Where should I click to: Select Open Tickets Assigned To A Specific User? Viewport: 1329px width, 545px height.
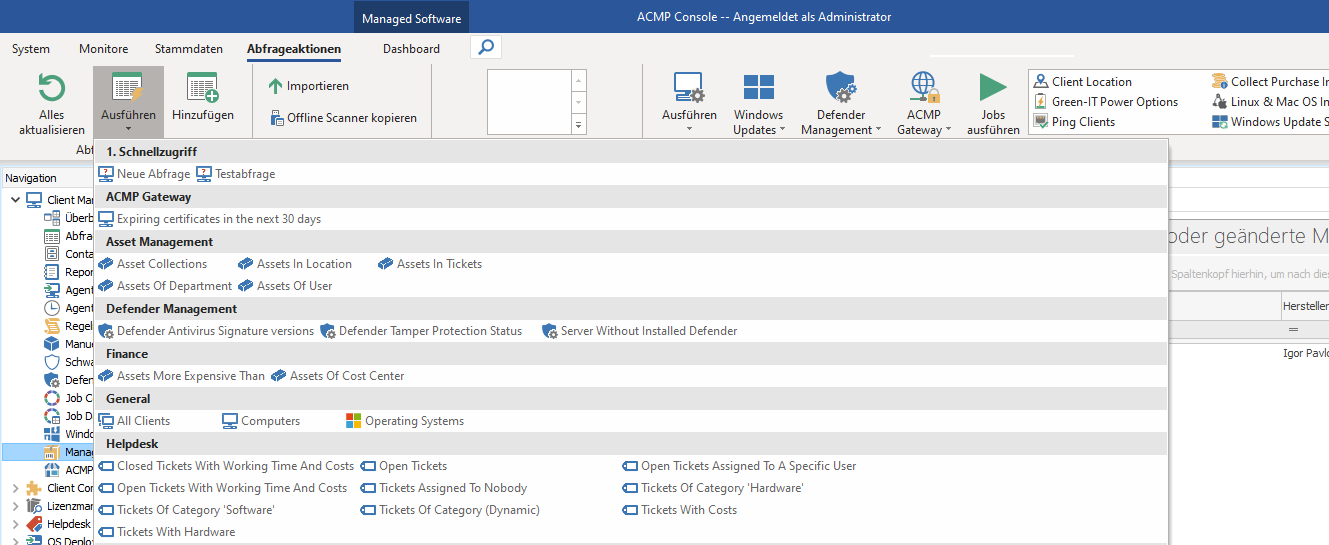[x=740, y=466]
